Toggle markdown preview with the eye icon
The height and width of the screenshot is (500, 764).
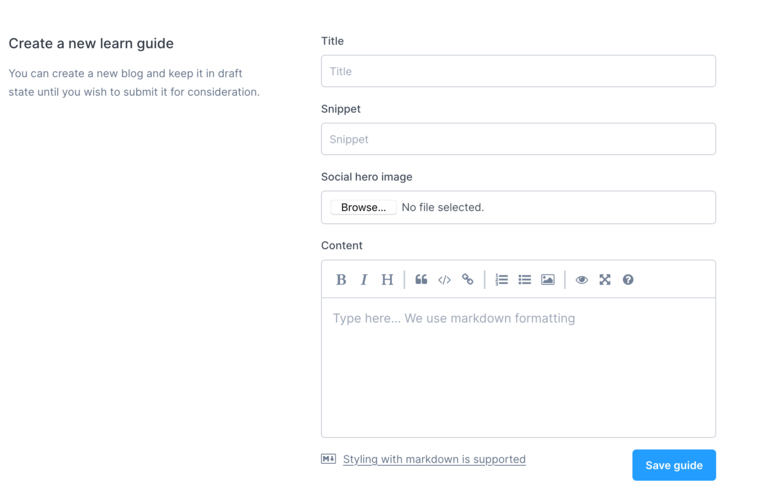(x=582, y=280)
